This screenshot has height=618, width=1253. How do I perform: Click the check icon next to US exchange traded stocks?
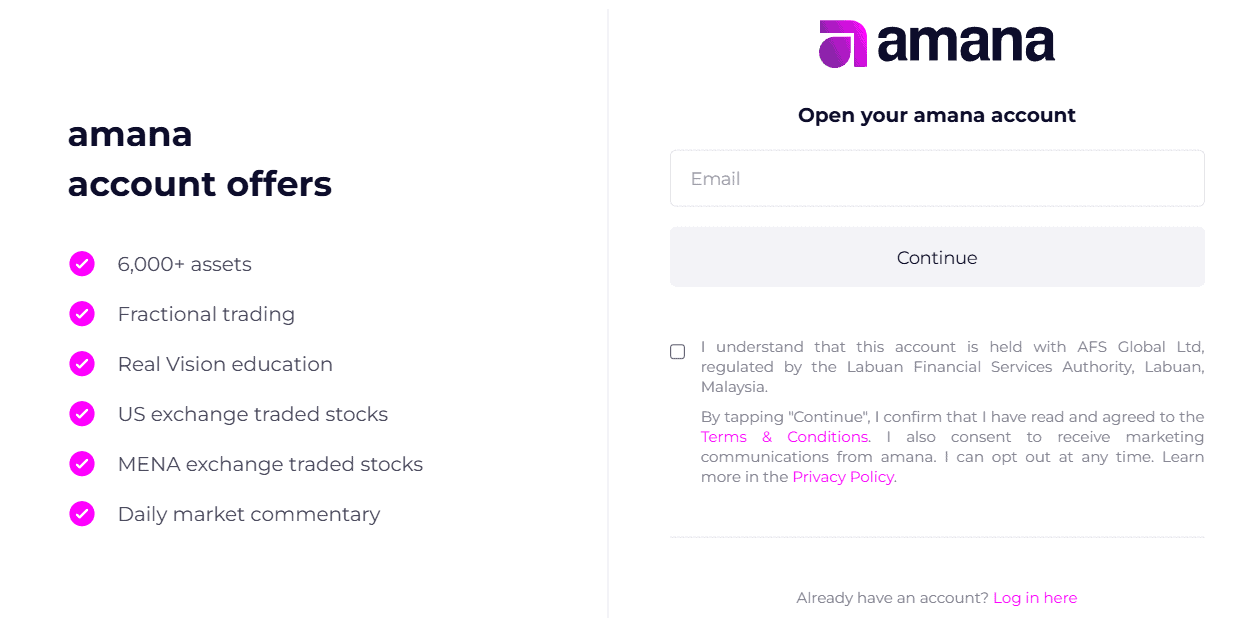(81, 413)
